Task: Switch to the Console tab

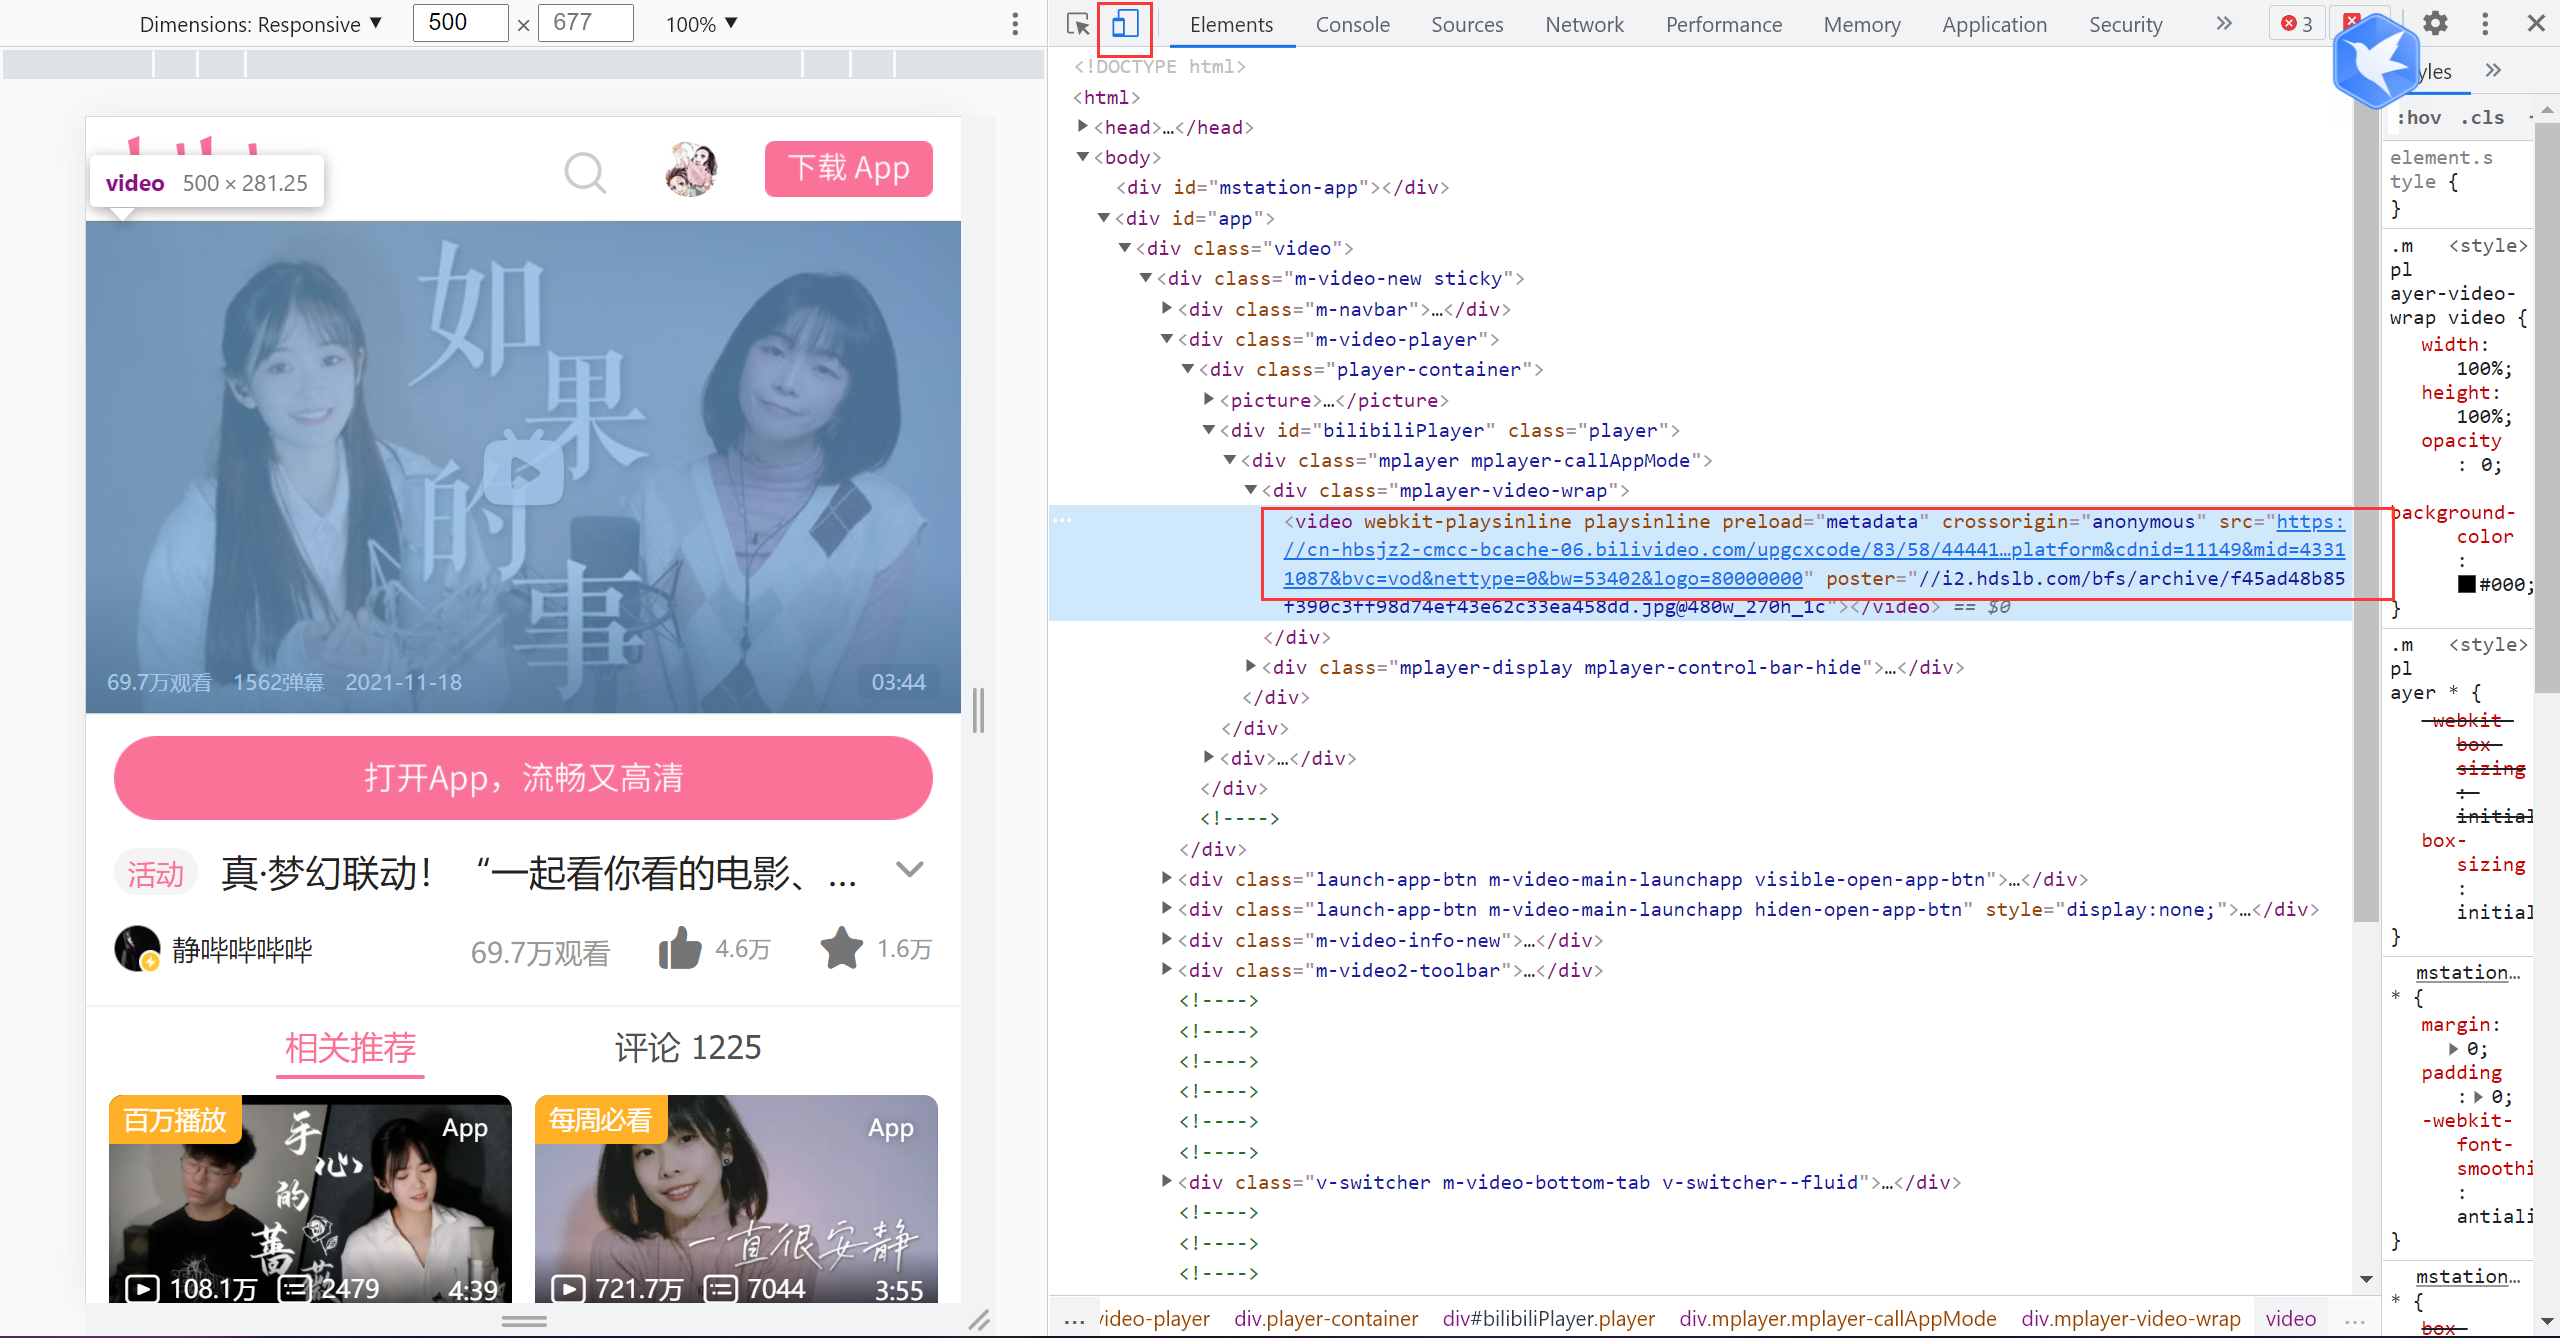Action: coord(1352,24)
